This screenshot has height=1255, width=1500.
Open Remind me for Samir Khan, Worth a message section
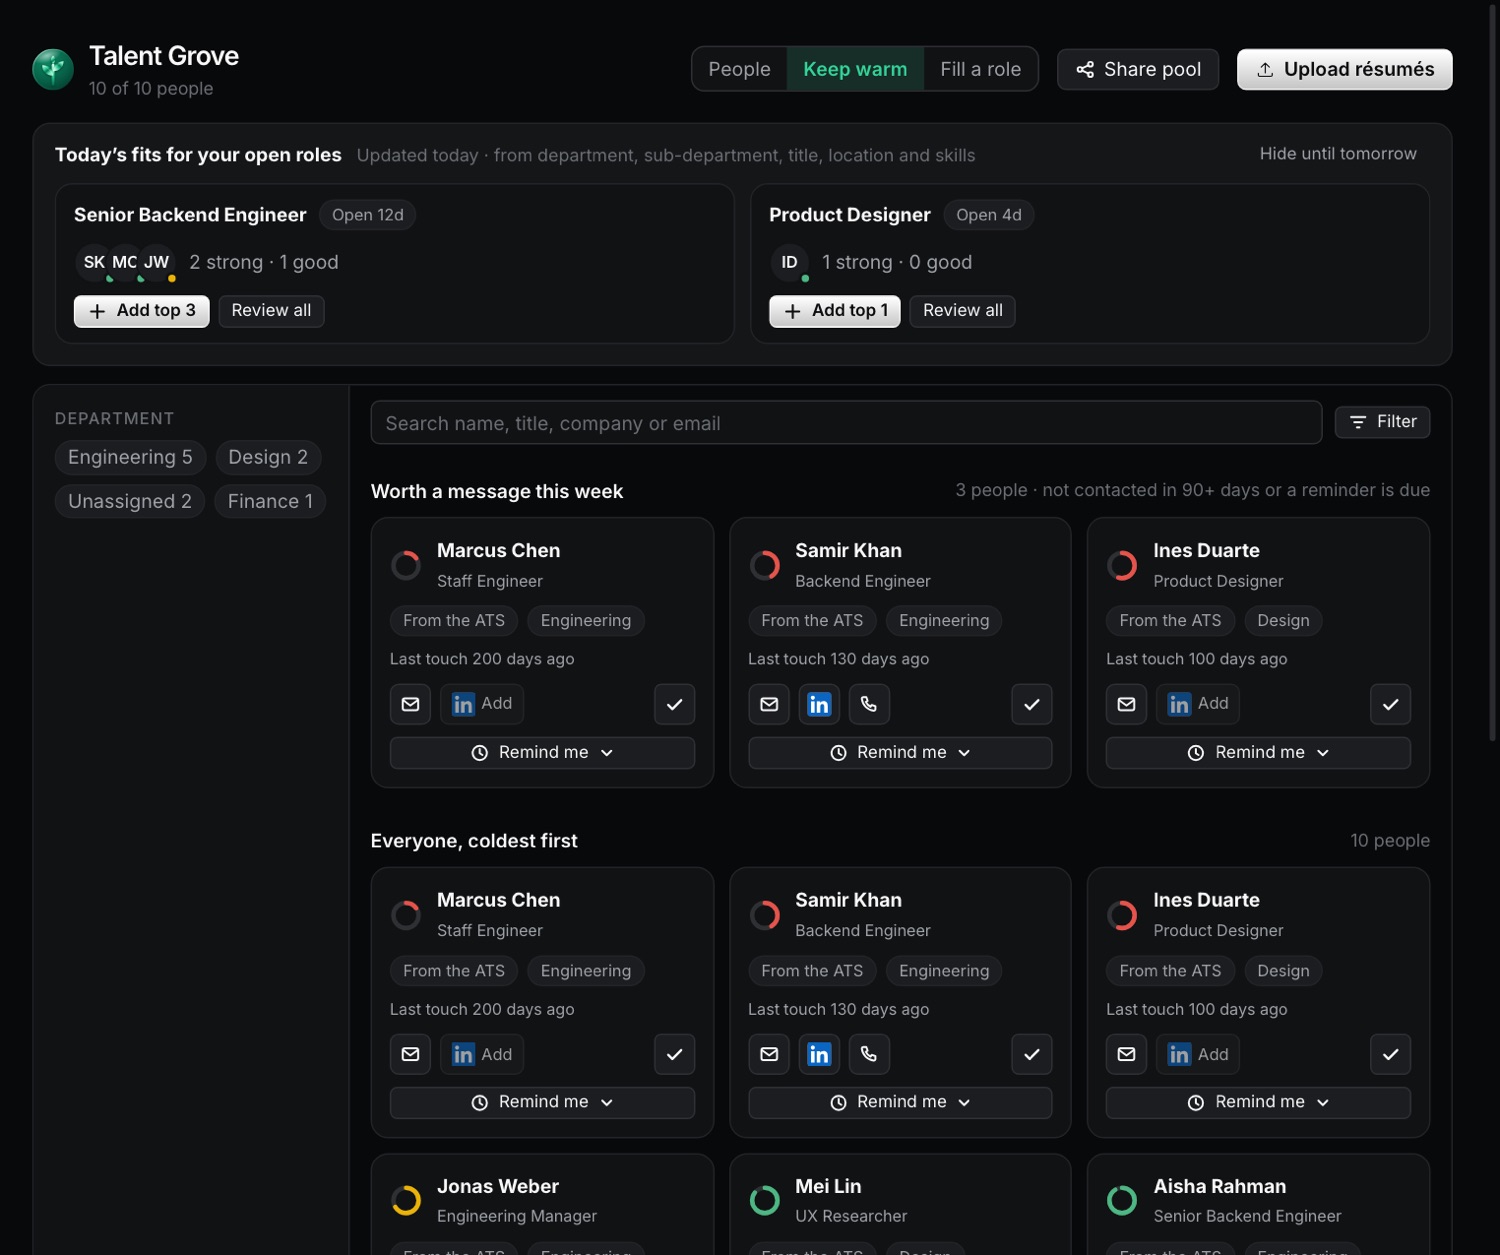pos(900,753)
